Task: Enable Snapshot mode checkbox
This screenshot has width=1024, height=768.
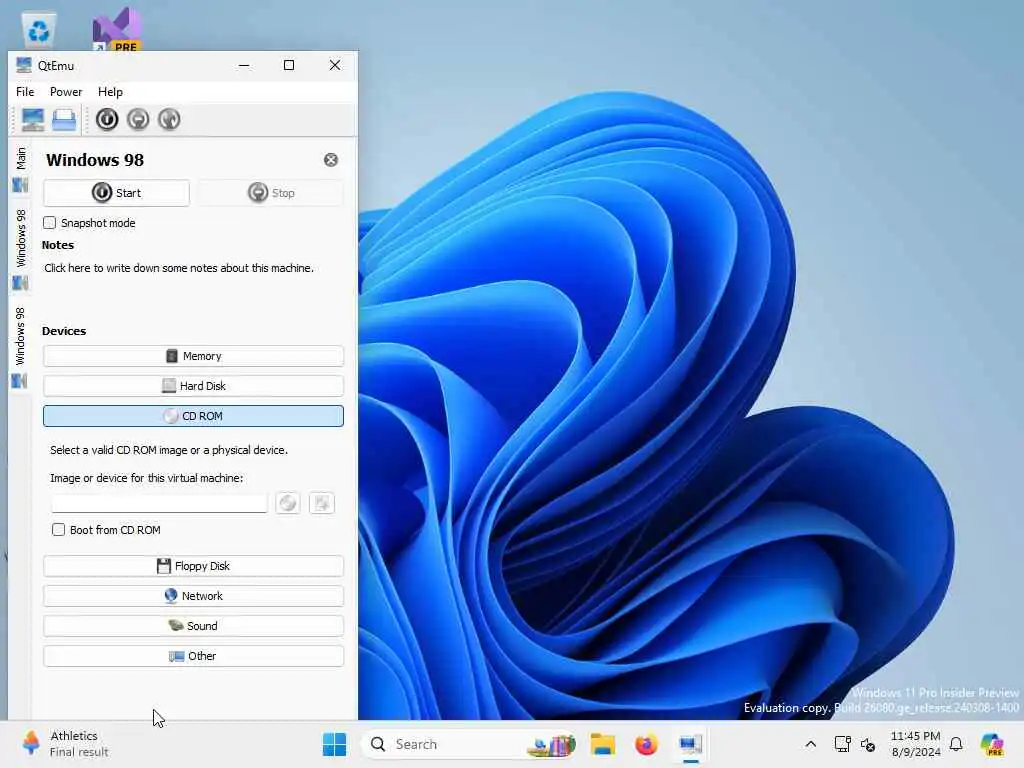Action: point(50,223)
